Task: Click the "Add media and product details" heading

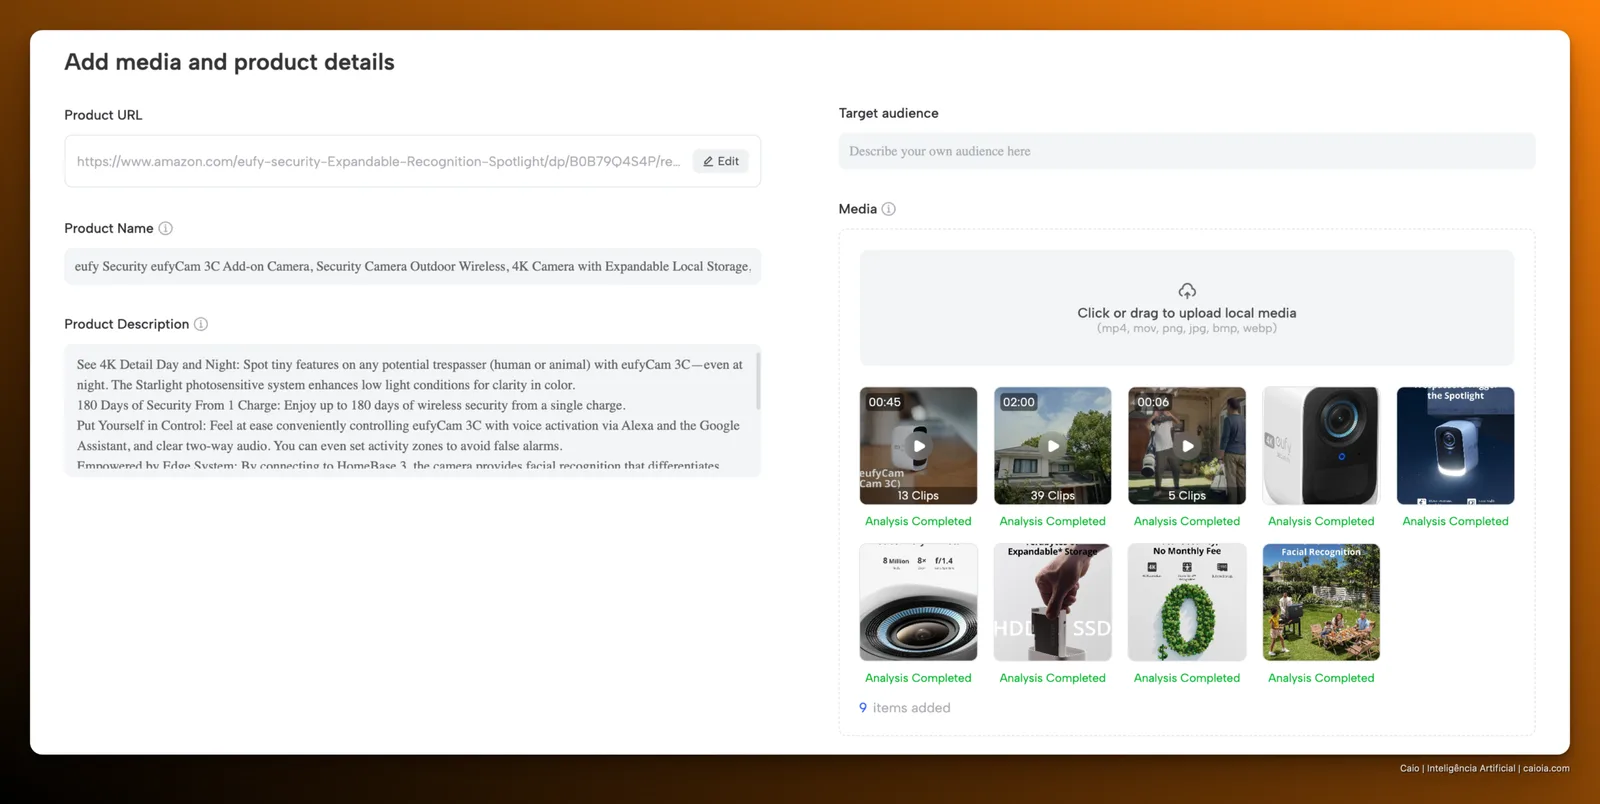Action: click(x=229, y=62)
